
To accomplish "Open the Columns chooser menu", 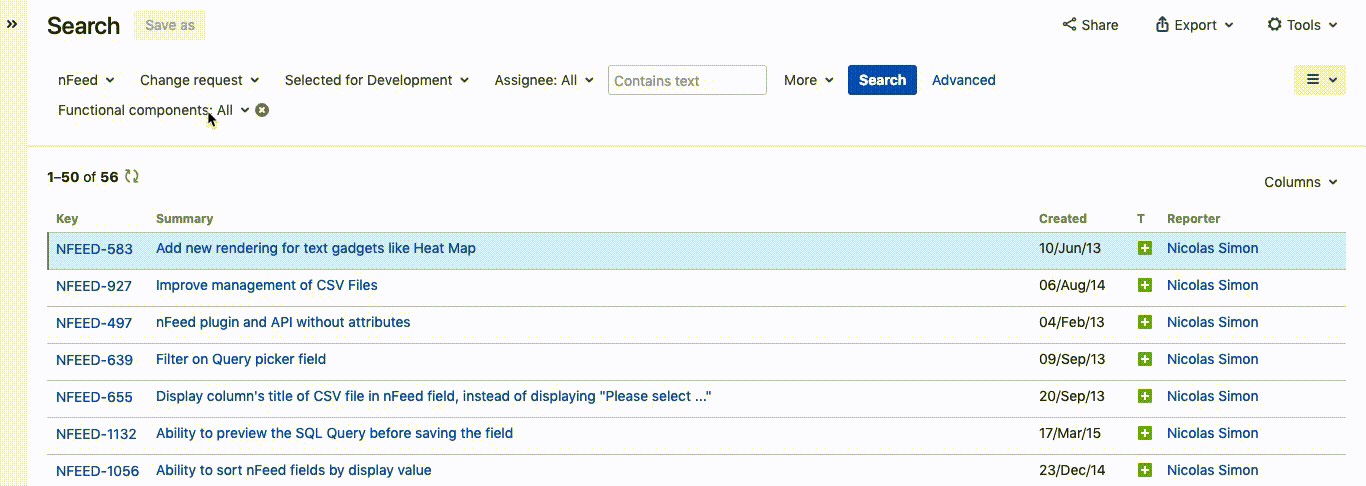I will point(1300,182).
